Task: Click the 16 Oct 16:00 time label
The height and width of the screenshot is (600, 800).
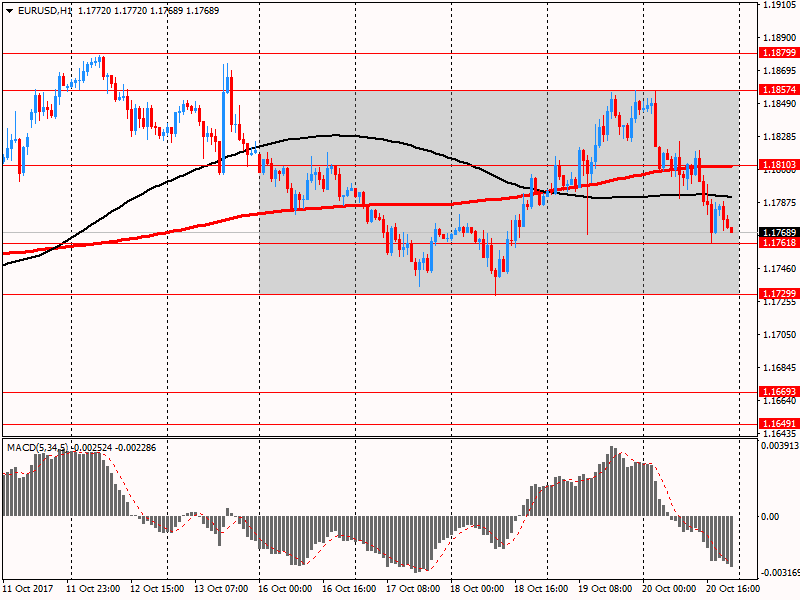Action: pos(349,589)
